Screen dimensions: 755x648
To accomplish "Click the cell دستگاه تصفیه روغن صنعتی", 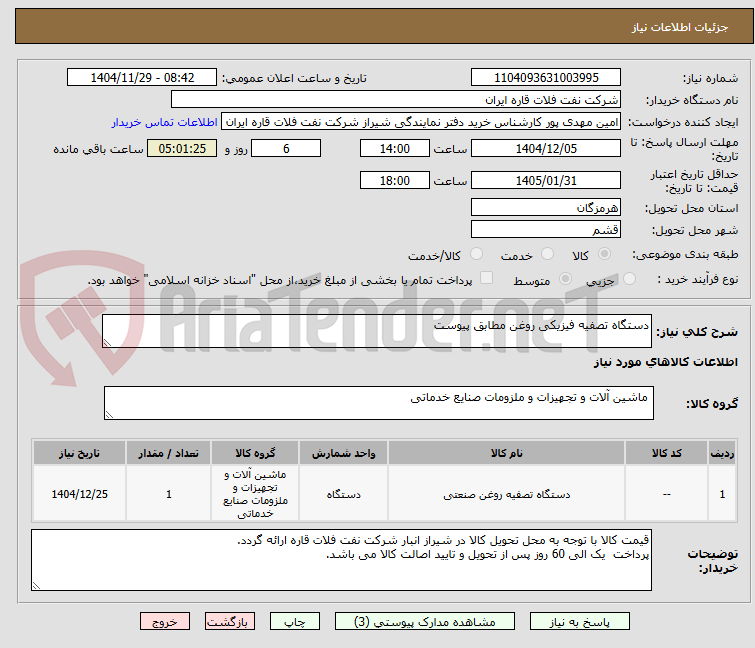I will coord(506,494).
